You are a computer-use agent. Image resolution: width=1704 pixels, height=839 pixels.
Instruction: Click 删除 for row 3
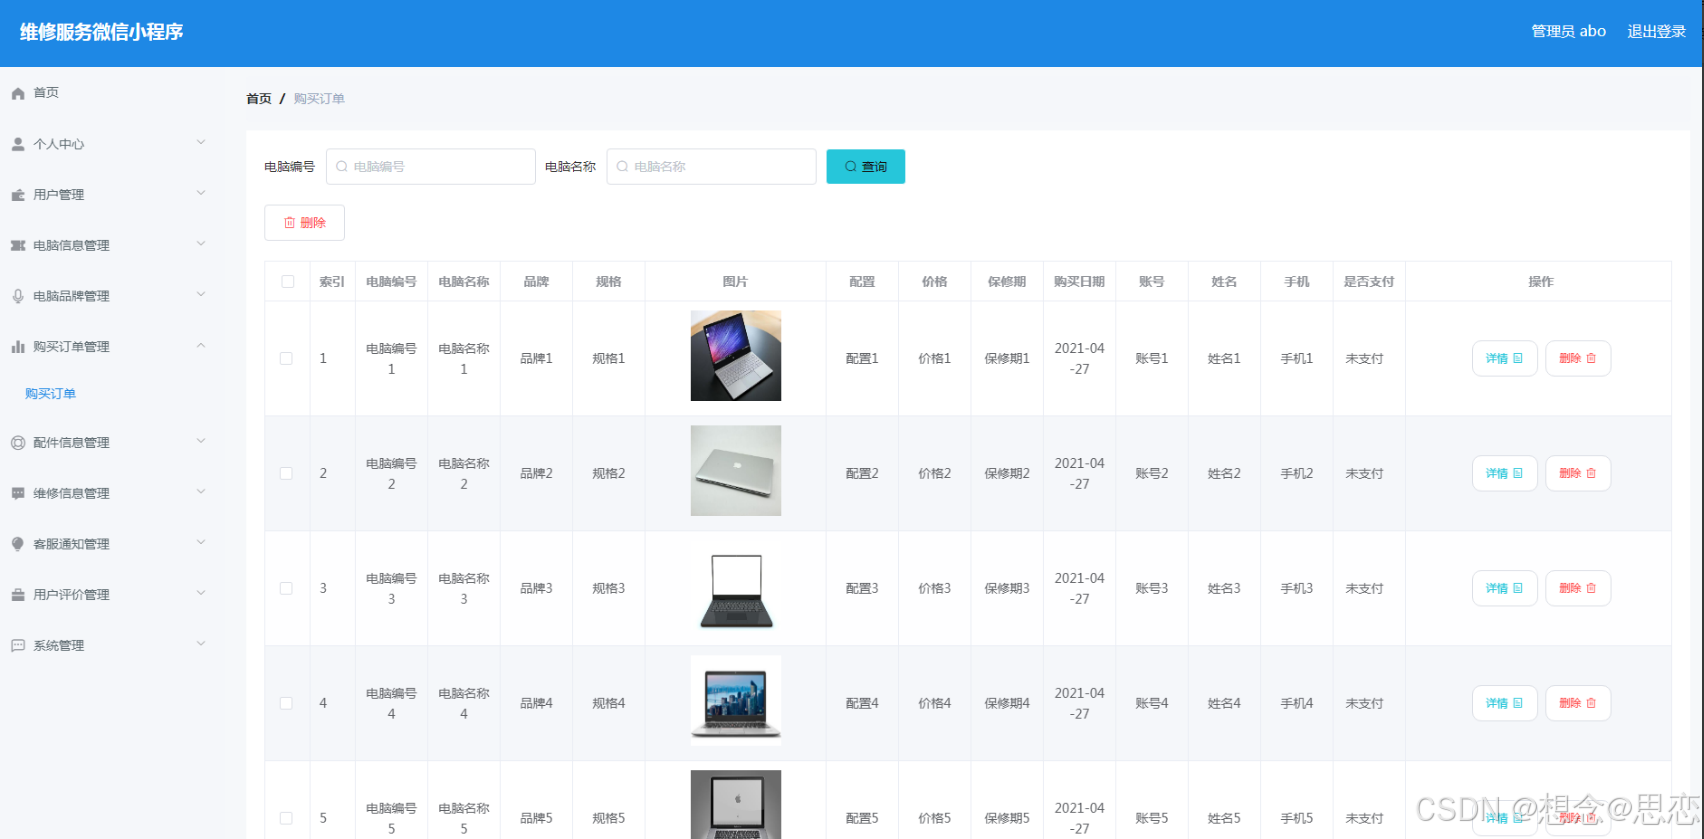[x=1578, y=588]
